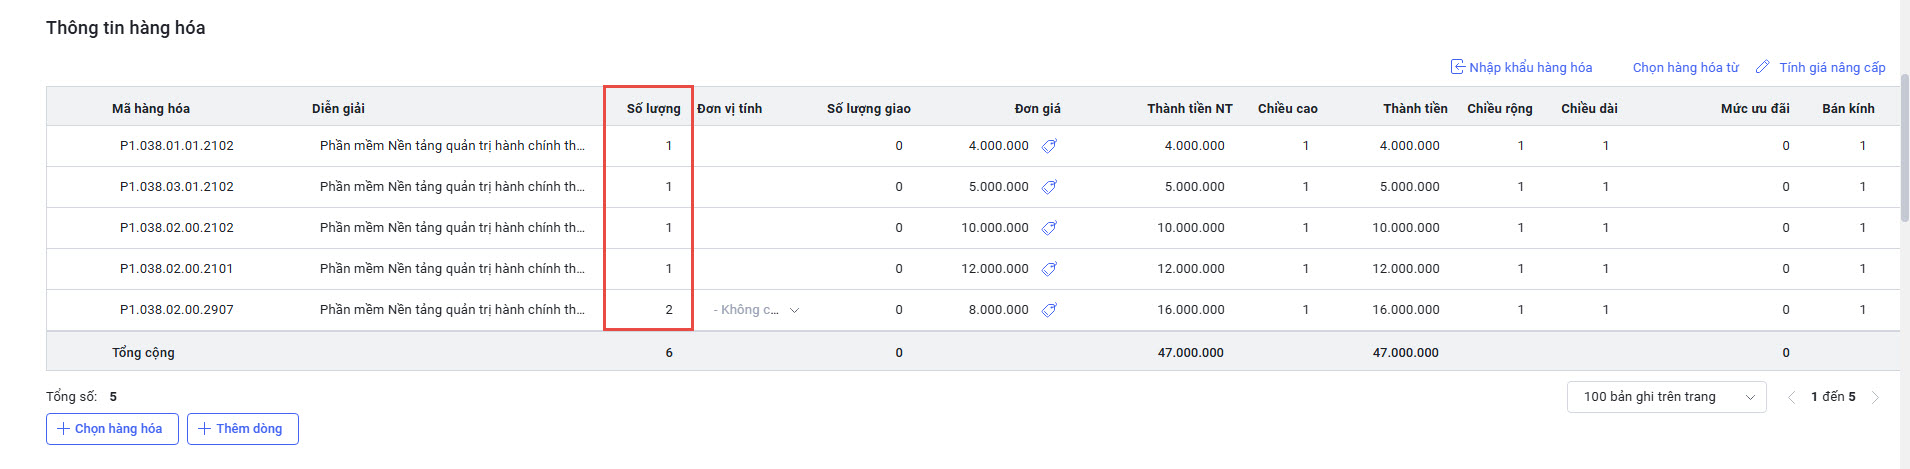1910x469 pixels.
Task: Click item code P1.038.01.01.2102
Action: (177, 146)
